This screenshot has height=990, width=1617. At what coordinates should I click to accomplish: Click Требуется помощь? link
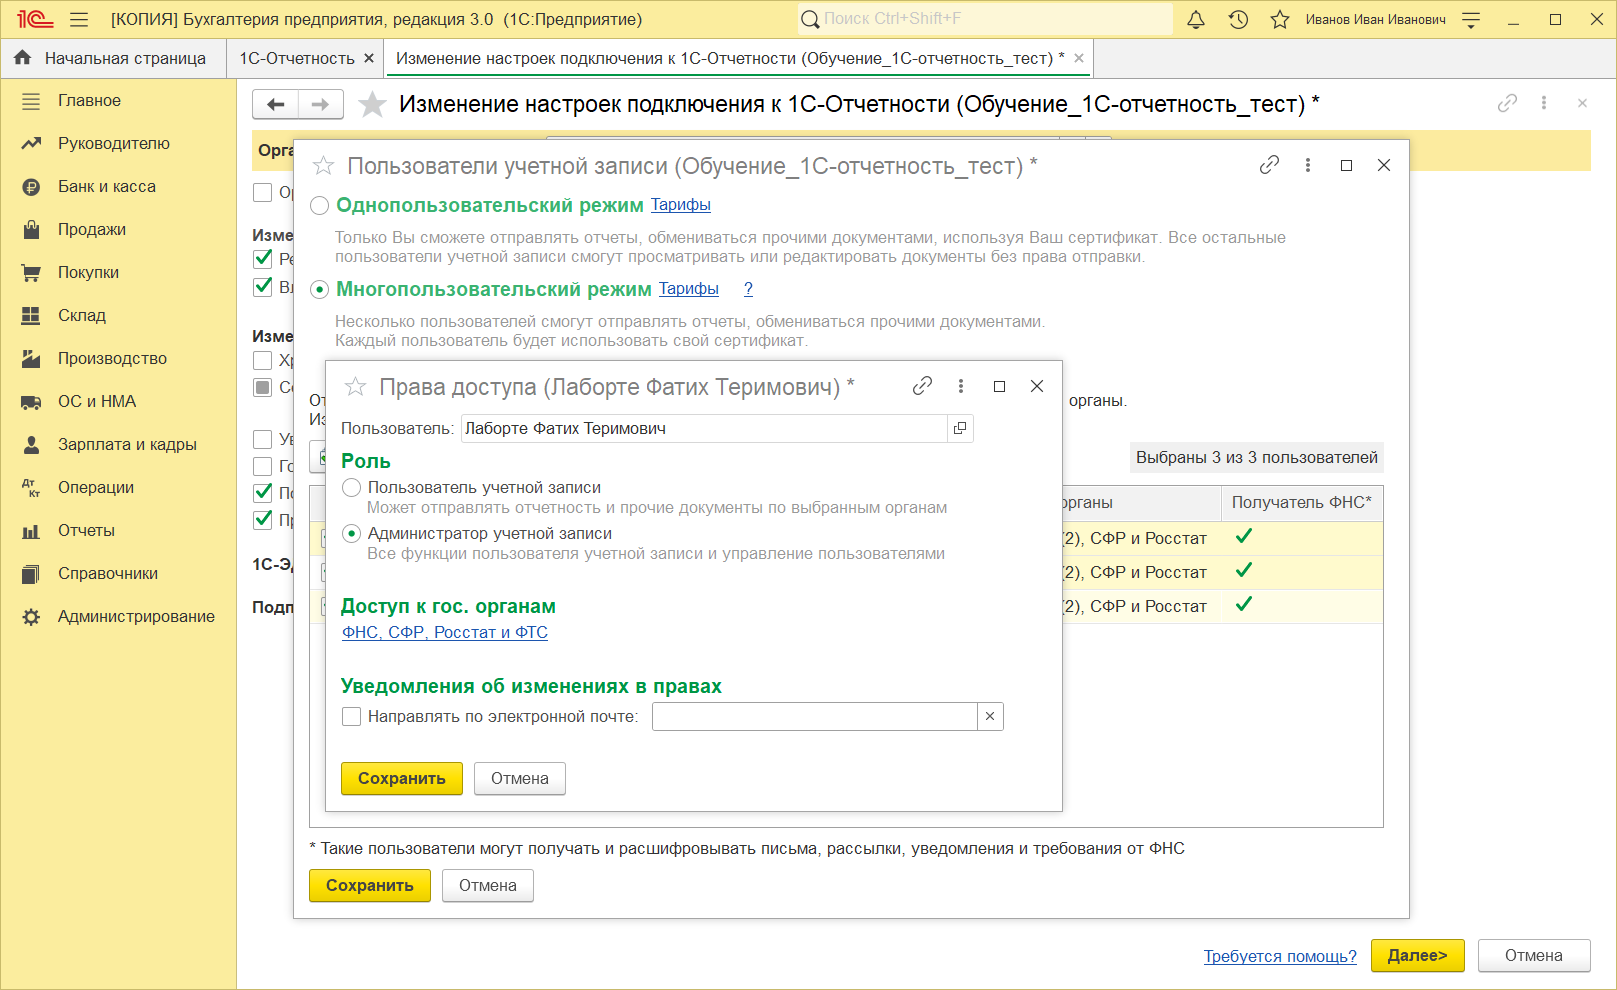(x=1280, y=956)
